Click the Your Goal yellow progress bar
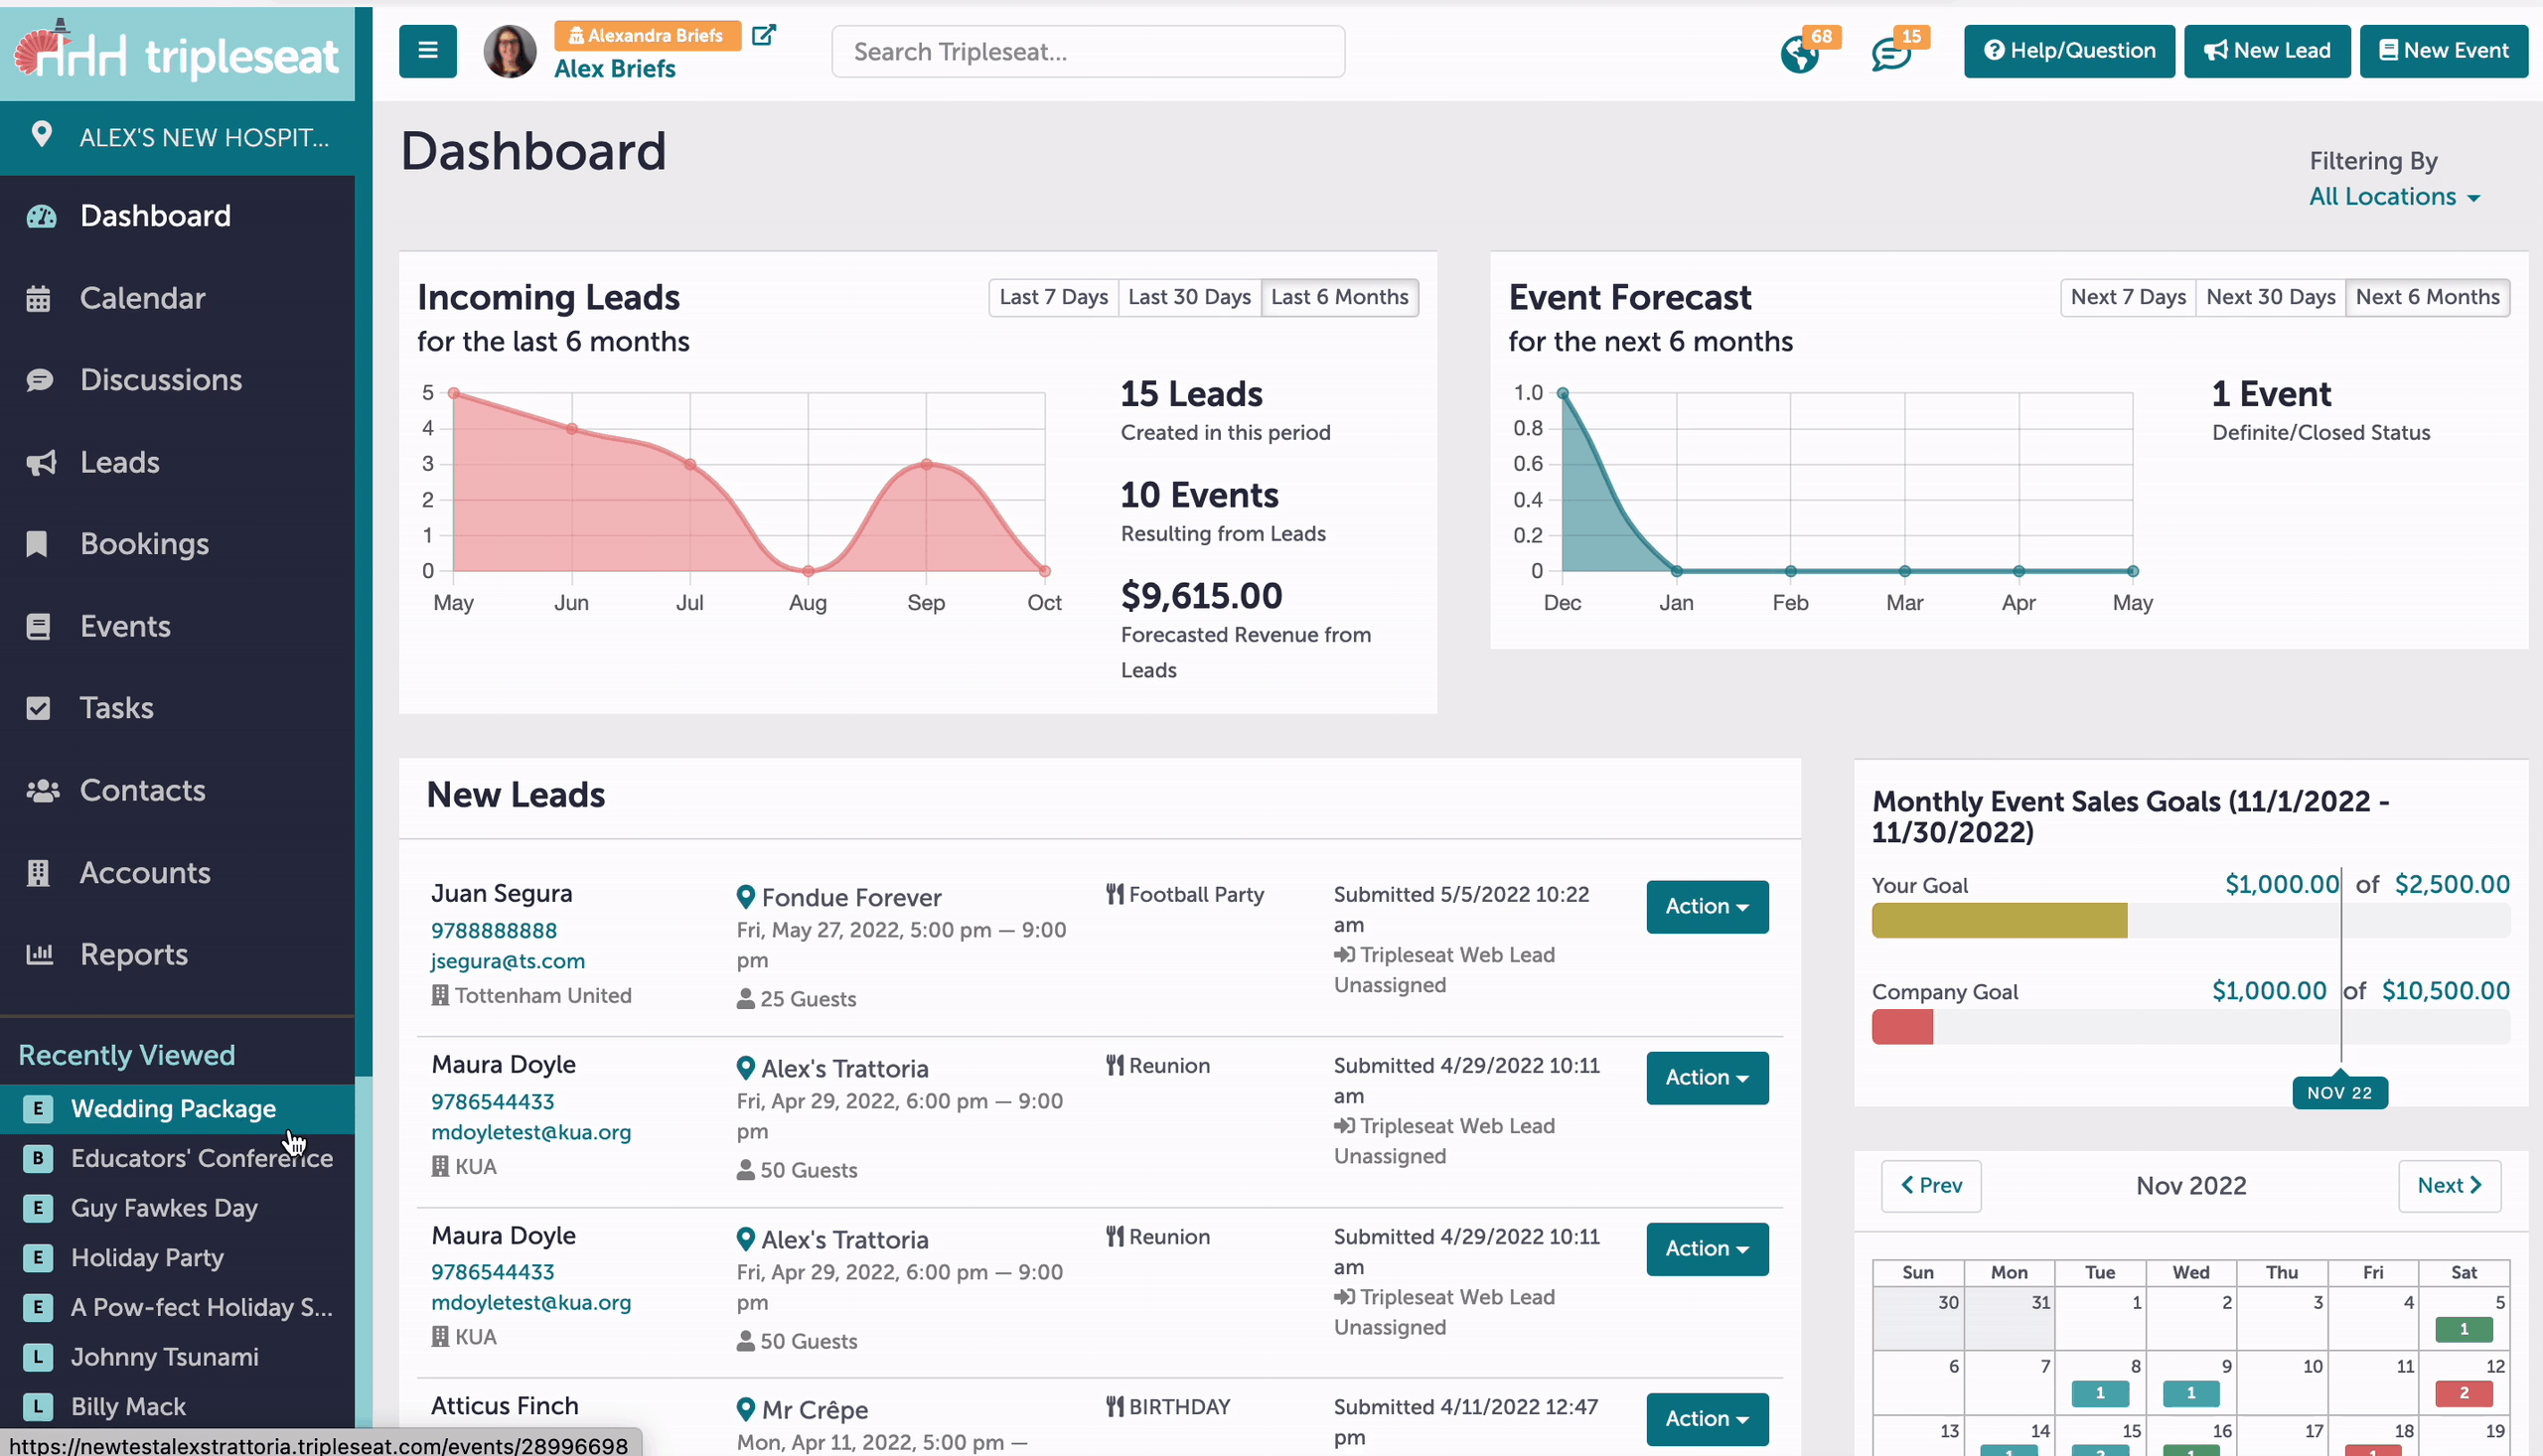Screen dimensions: 2543x1456 [1999, 921]
